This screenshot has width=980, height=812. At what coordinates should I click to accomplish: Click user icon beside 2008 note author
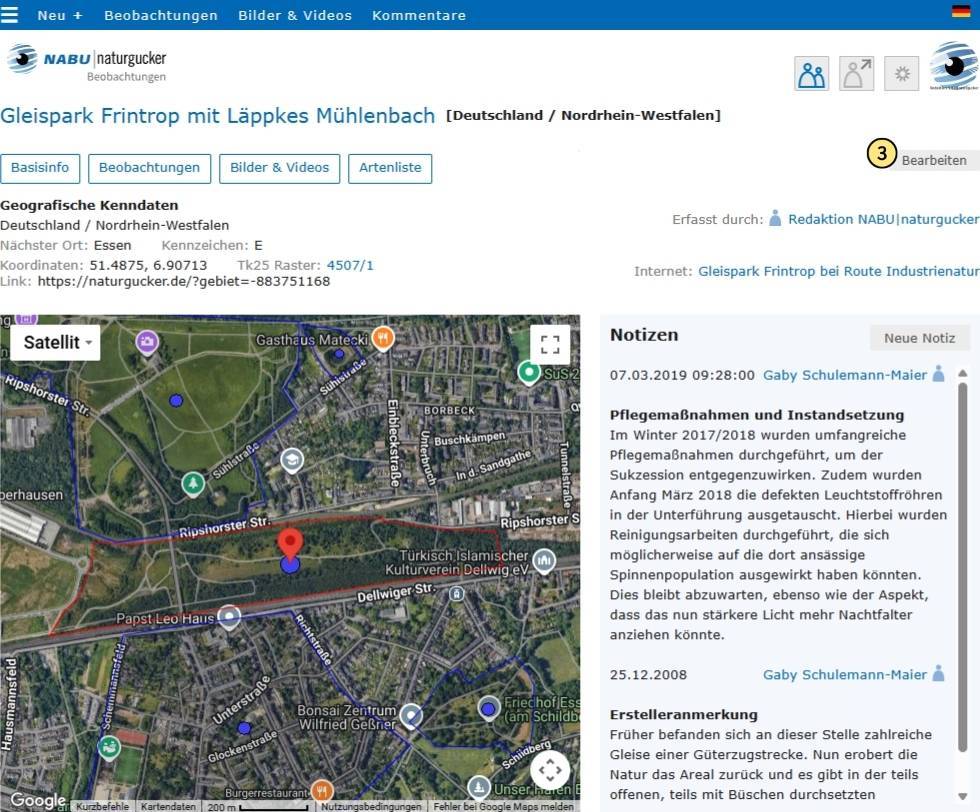click(938, 673)
